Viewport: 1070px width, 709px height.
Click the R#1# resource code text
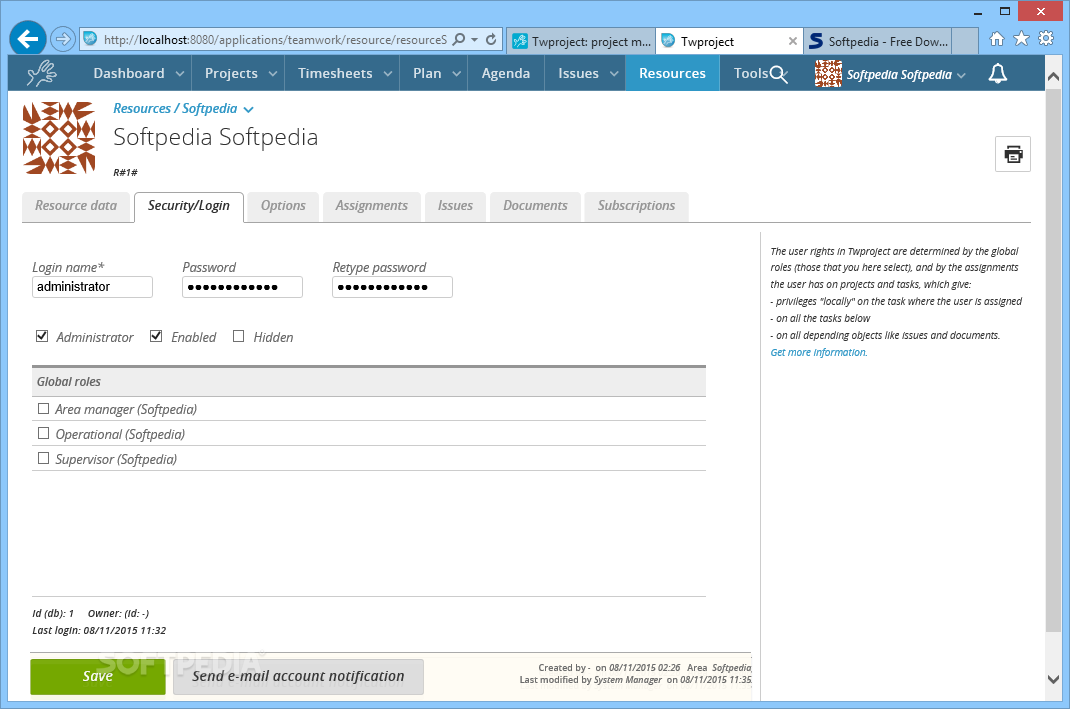click(125, 173)
